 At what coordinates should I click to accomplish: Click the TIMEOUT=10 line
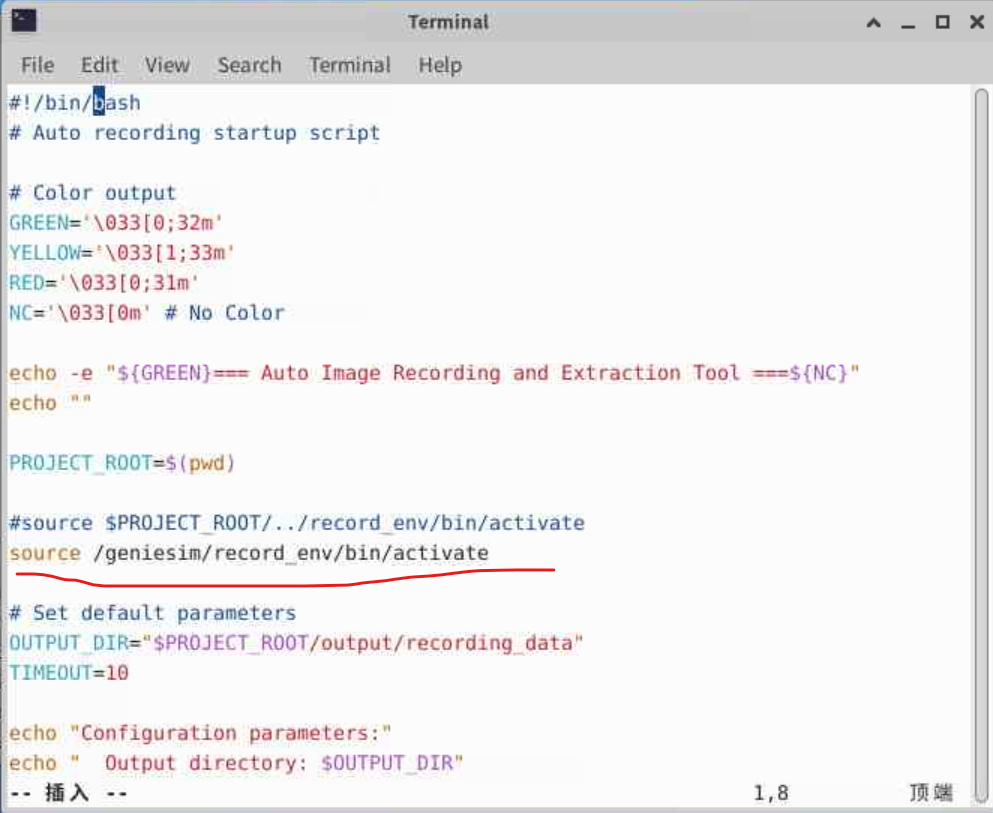[68, 672]
